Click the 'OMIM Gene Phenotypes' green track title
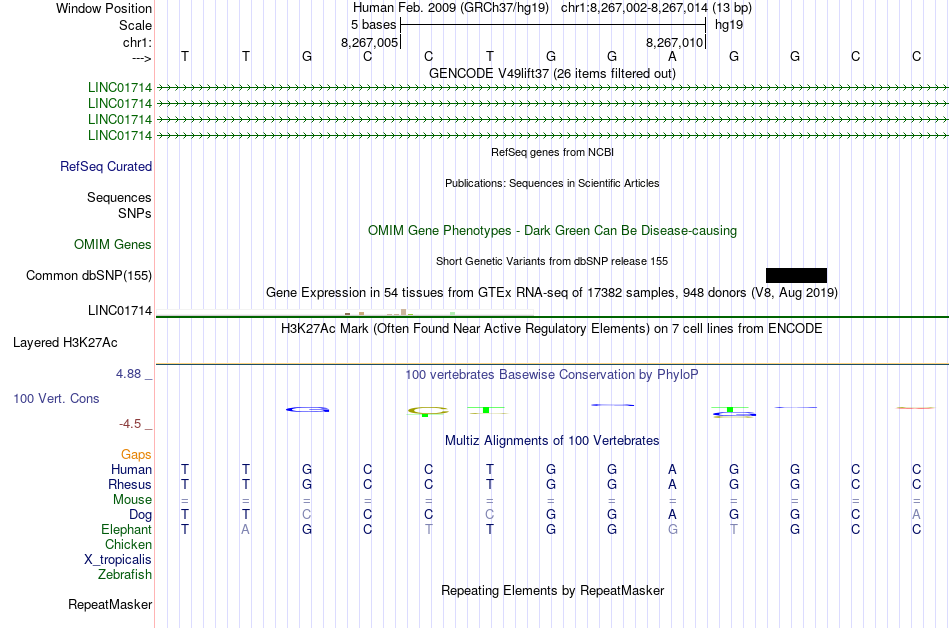The image size is (950, 628). tap(552, 231)
